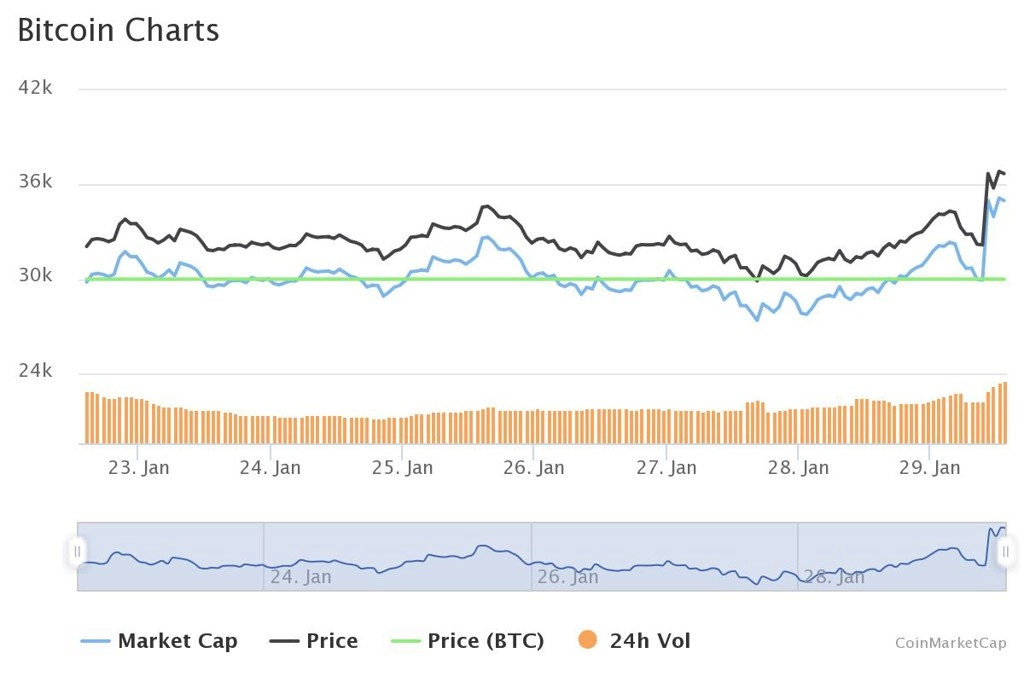The width and height of the screenshot is (1024, 682).
Task: Click the 42k y-axis label
Action: coord(35,88)
